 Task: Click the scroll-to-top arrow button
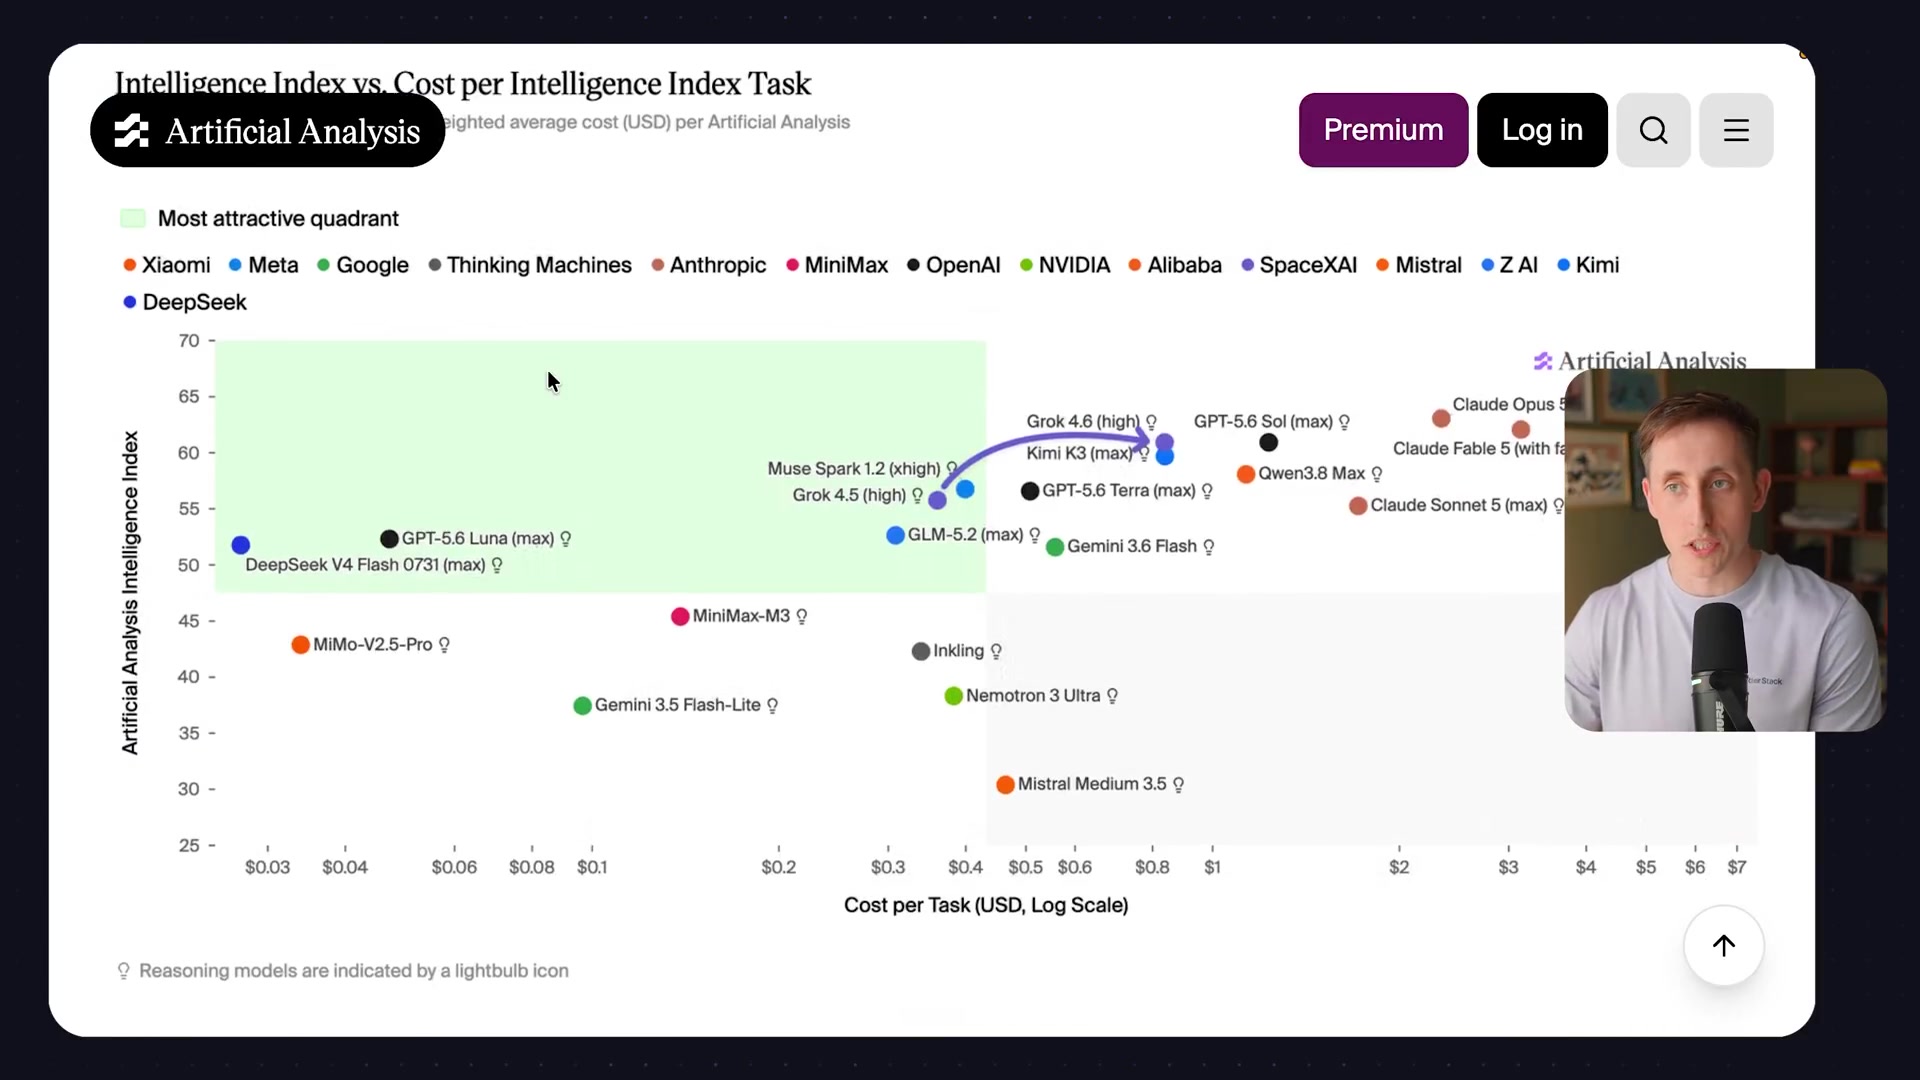[x=1724, y=946]
